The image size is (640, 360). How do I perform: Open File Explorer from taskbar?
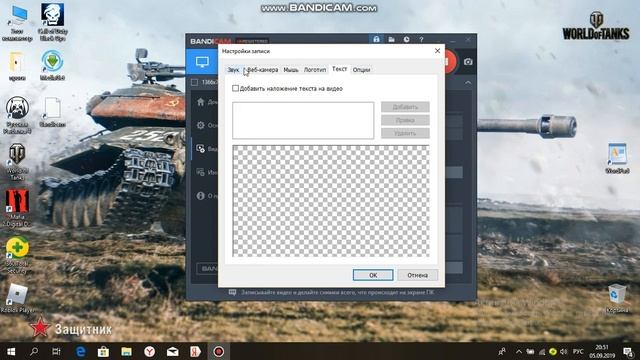[x=126, y=351]
